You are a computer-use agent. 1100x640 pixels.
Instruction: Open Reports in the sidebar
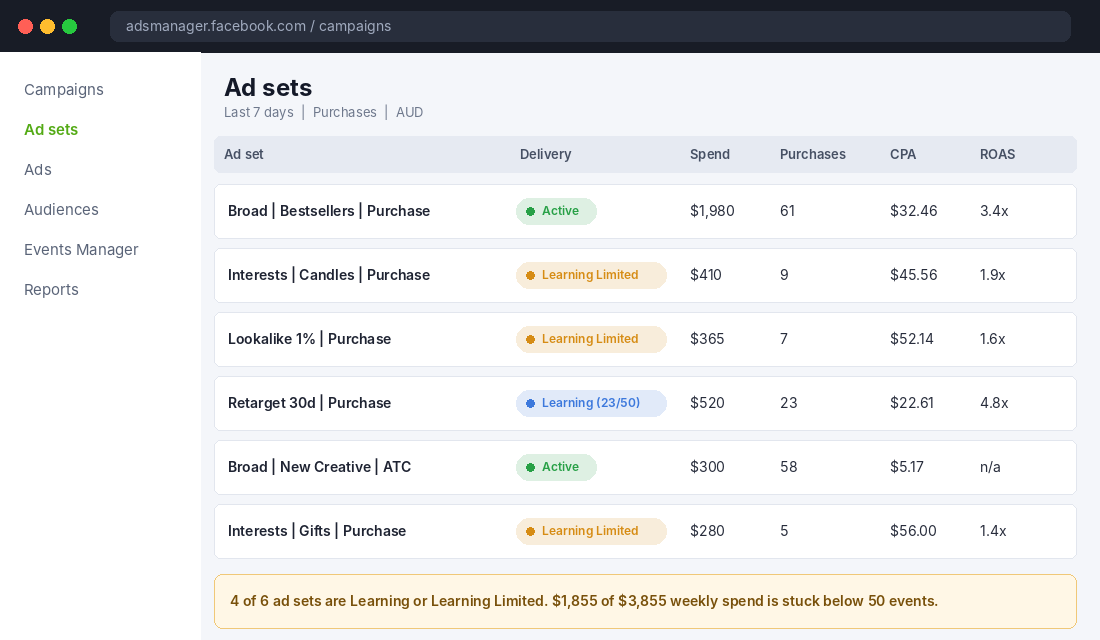(51, 290)
